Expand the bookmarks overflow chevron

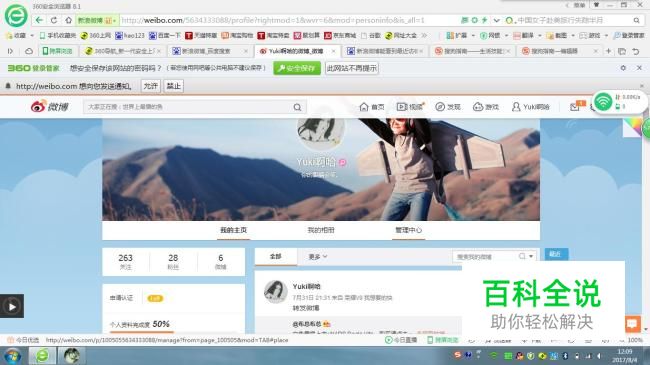coord(424,36)
